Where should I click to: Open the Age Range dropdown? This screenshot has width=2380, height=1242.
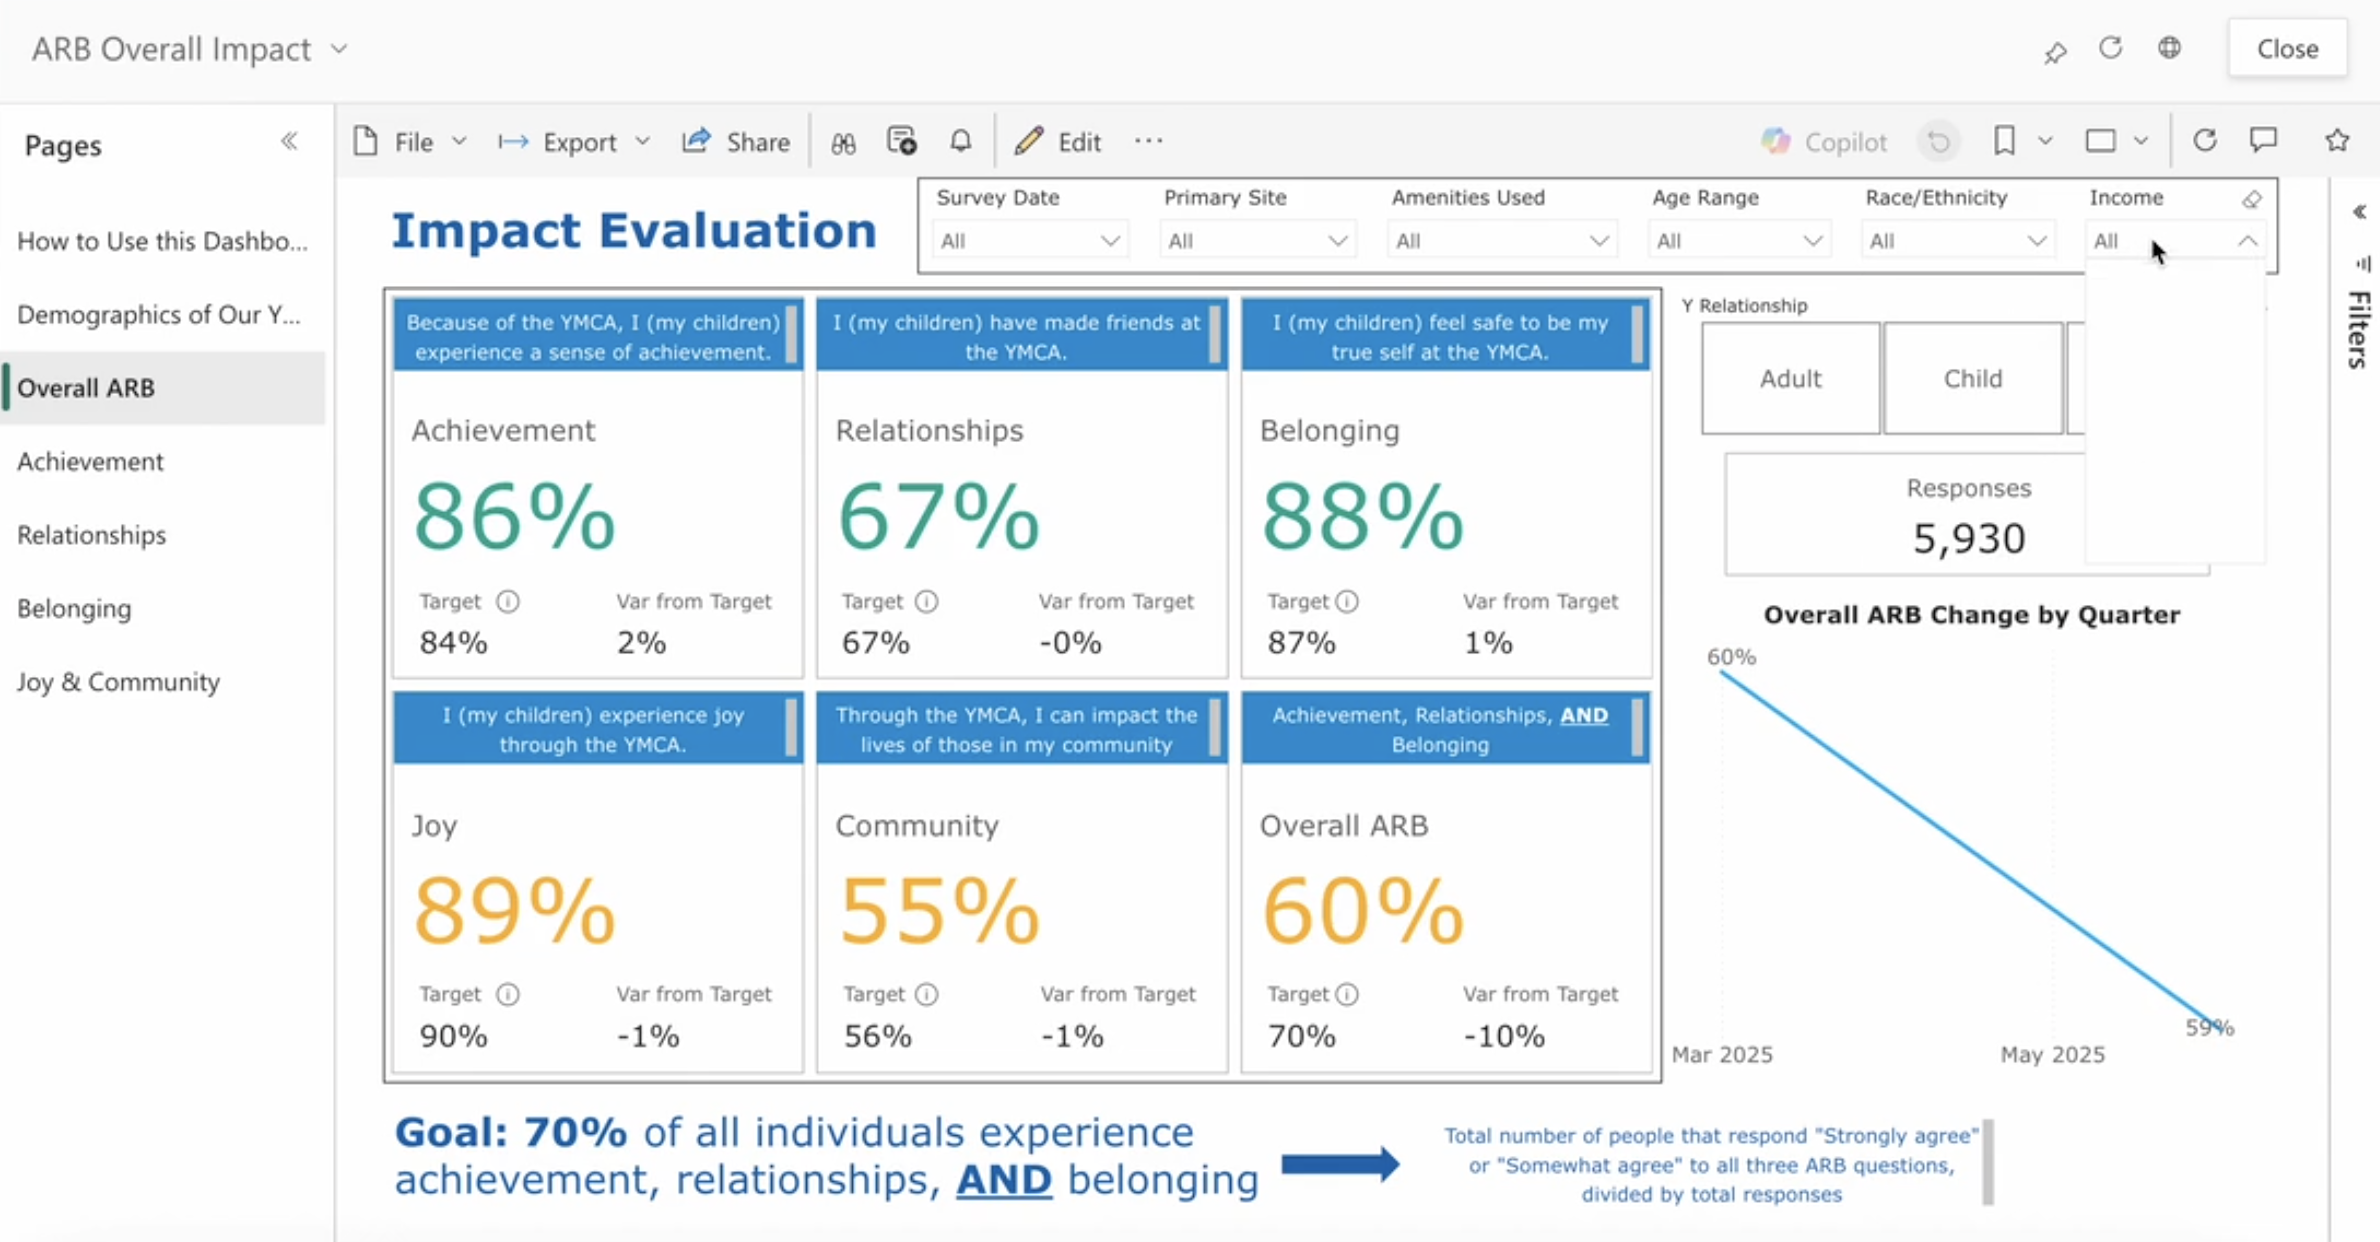click(x=1738, y=241)
